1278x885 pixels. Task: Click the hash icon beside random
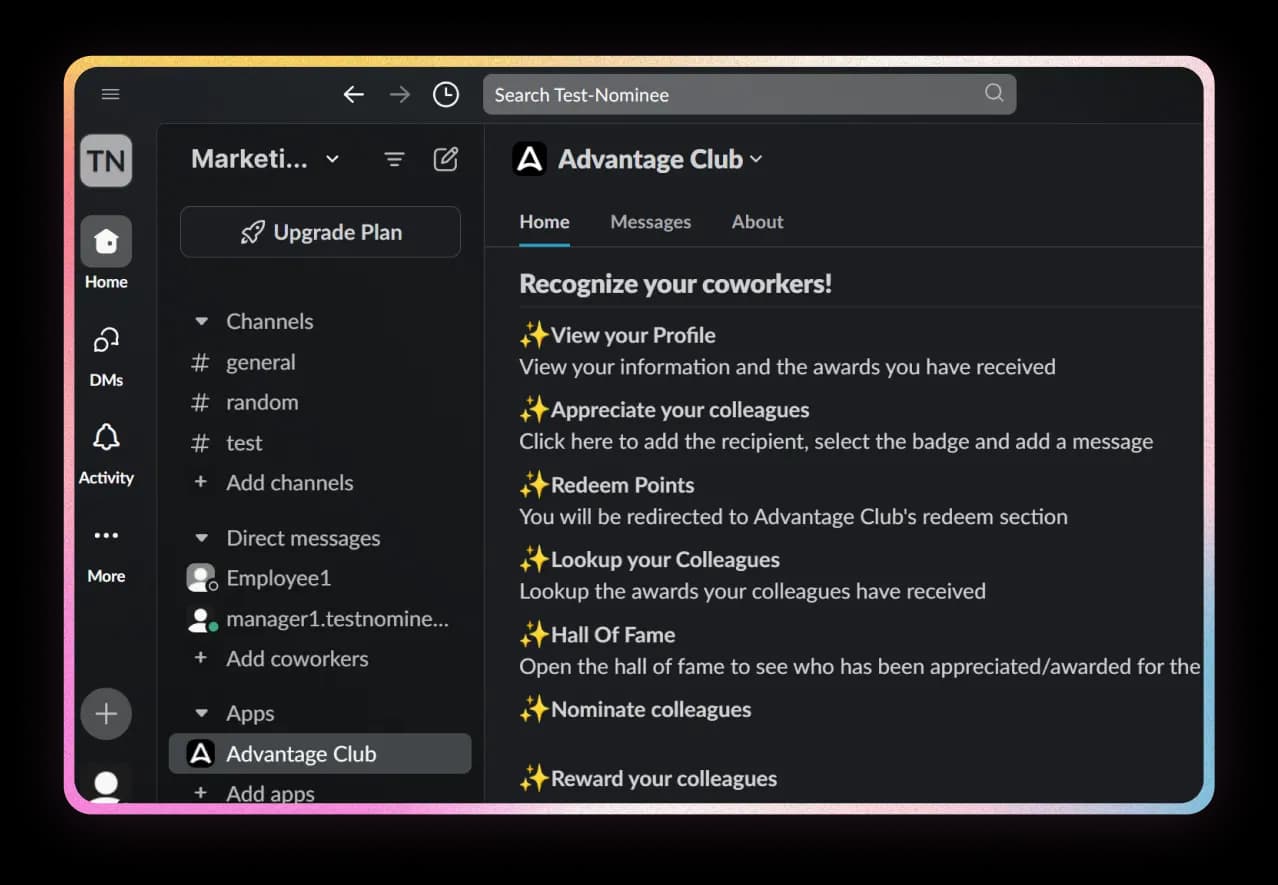coord(200,402)
